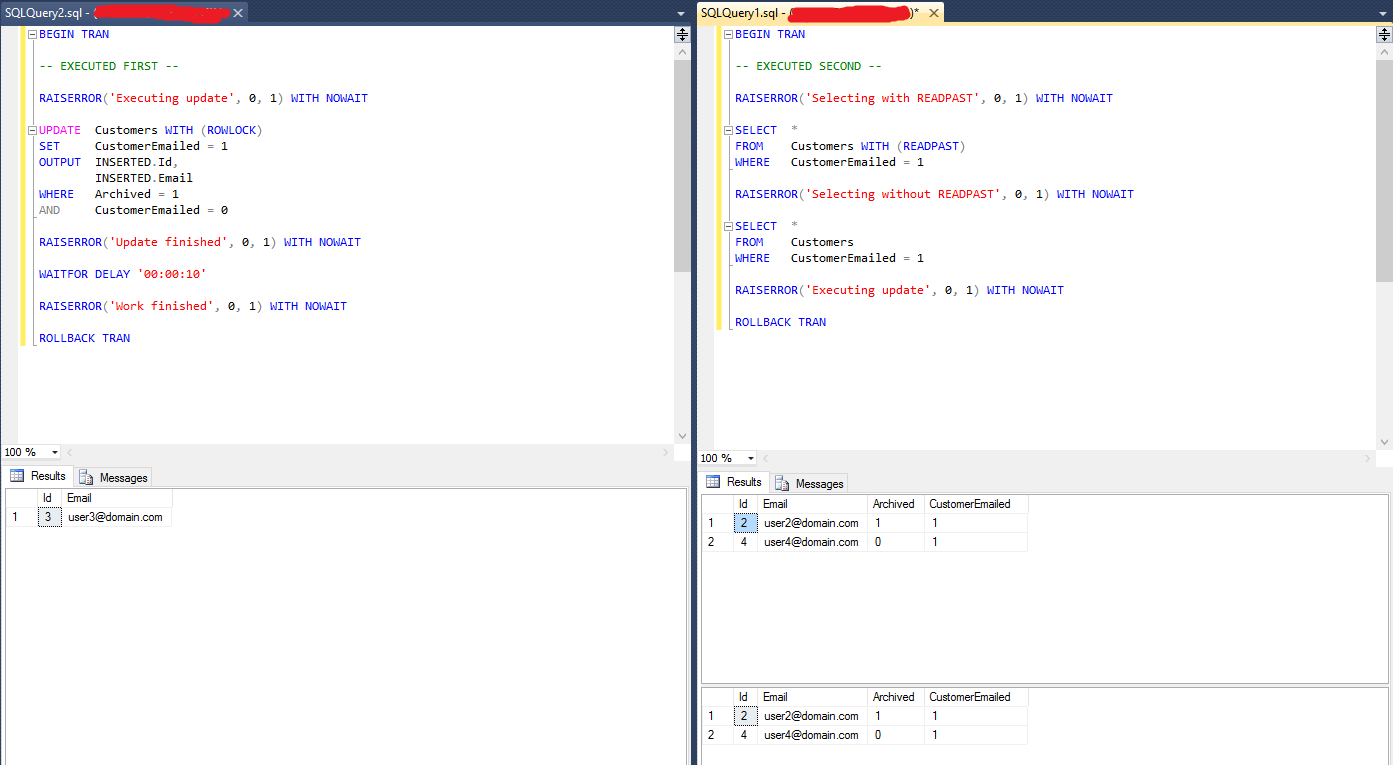Click the 'Update finished' RAISERROR line
The image size is (1398, 765).
tap(200, 242)
